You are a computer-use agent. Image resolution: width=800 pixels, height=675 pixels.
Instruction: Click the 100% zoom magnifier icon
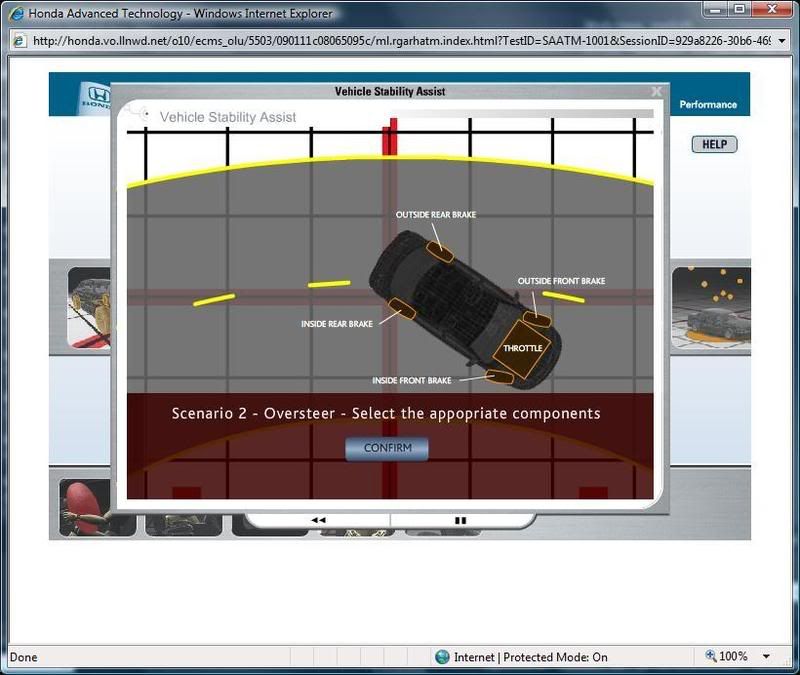pyautogui.click(x=711, y=656)
